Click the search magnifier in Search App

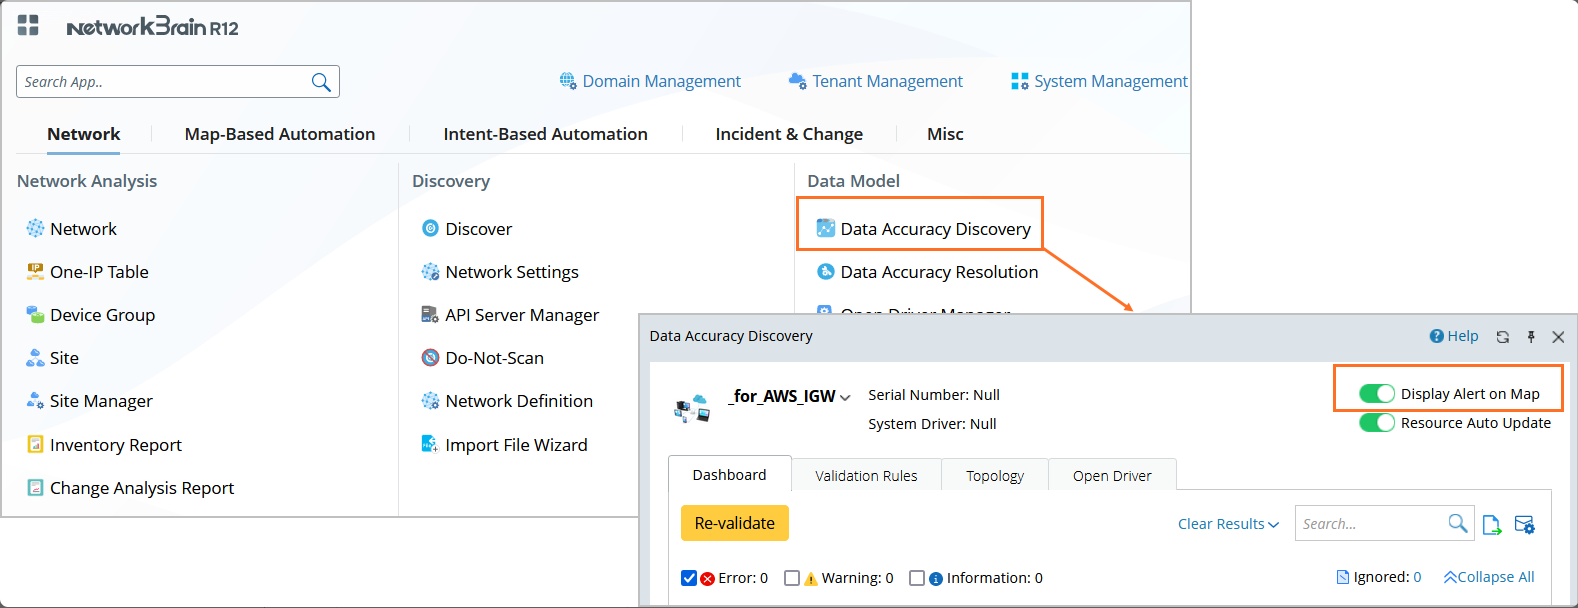tap(321, 82)
